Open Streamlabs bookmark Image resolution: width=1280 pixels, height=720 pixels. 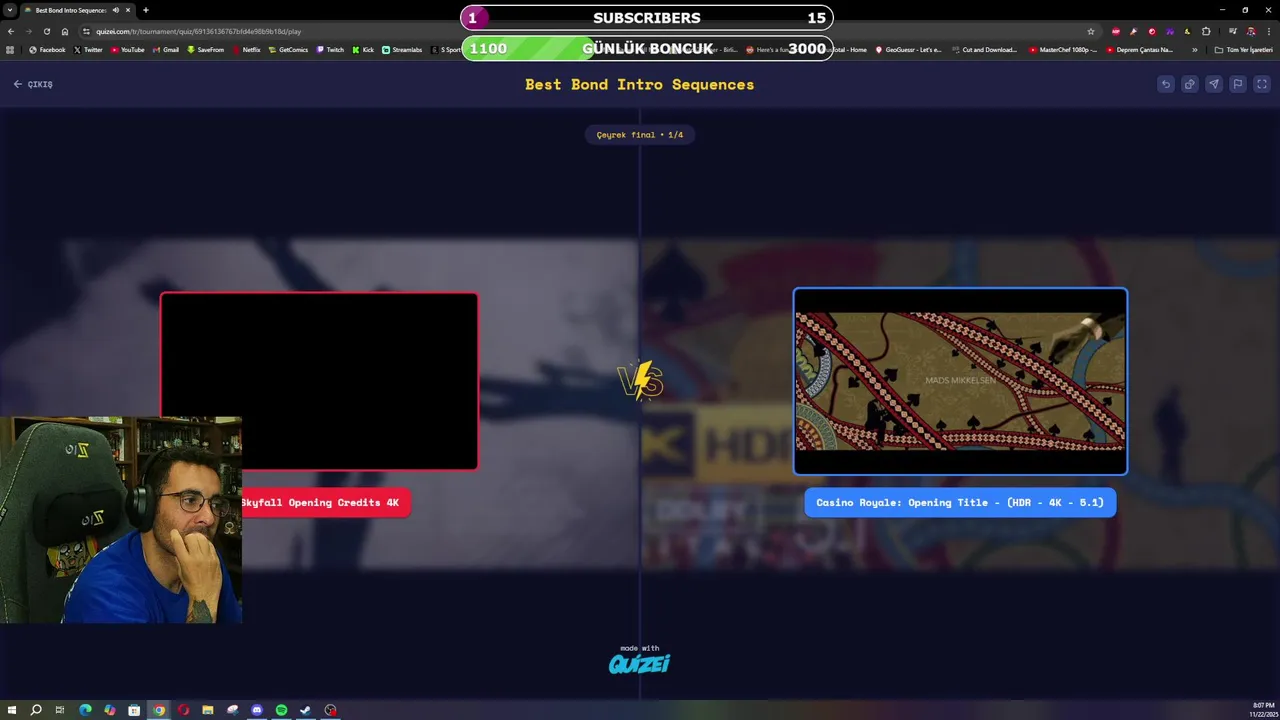pyautogui.click(x=402, y=49)
